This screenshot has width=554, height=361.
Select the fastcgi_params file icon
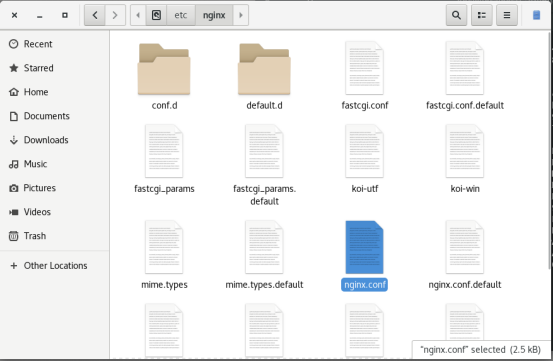click(164, 151)
